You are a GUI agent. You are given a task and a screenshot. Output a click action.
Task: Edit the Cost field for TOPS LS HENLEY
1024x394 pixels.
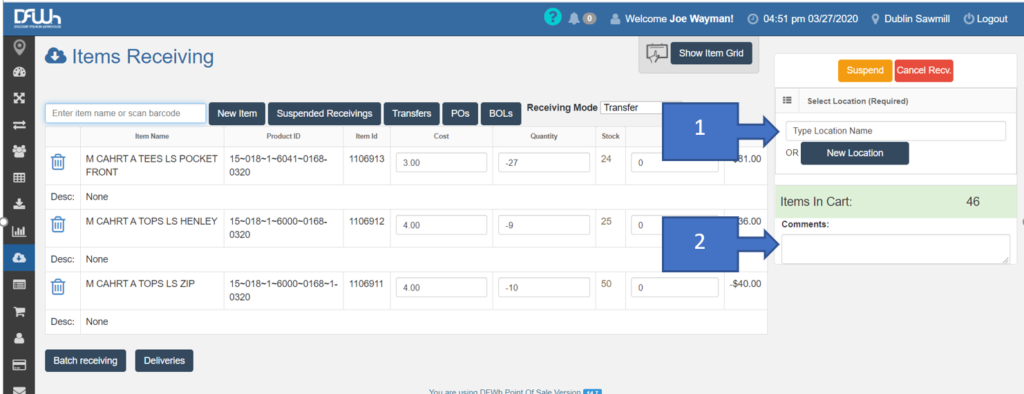point(441,225)
